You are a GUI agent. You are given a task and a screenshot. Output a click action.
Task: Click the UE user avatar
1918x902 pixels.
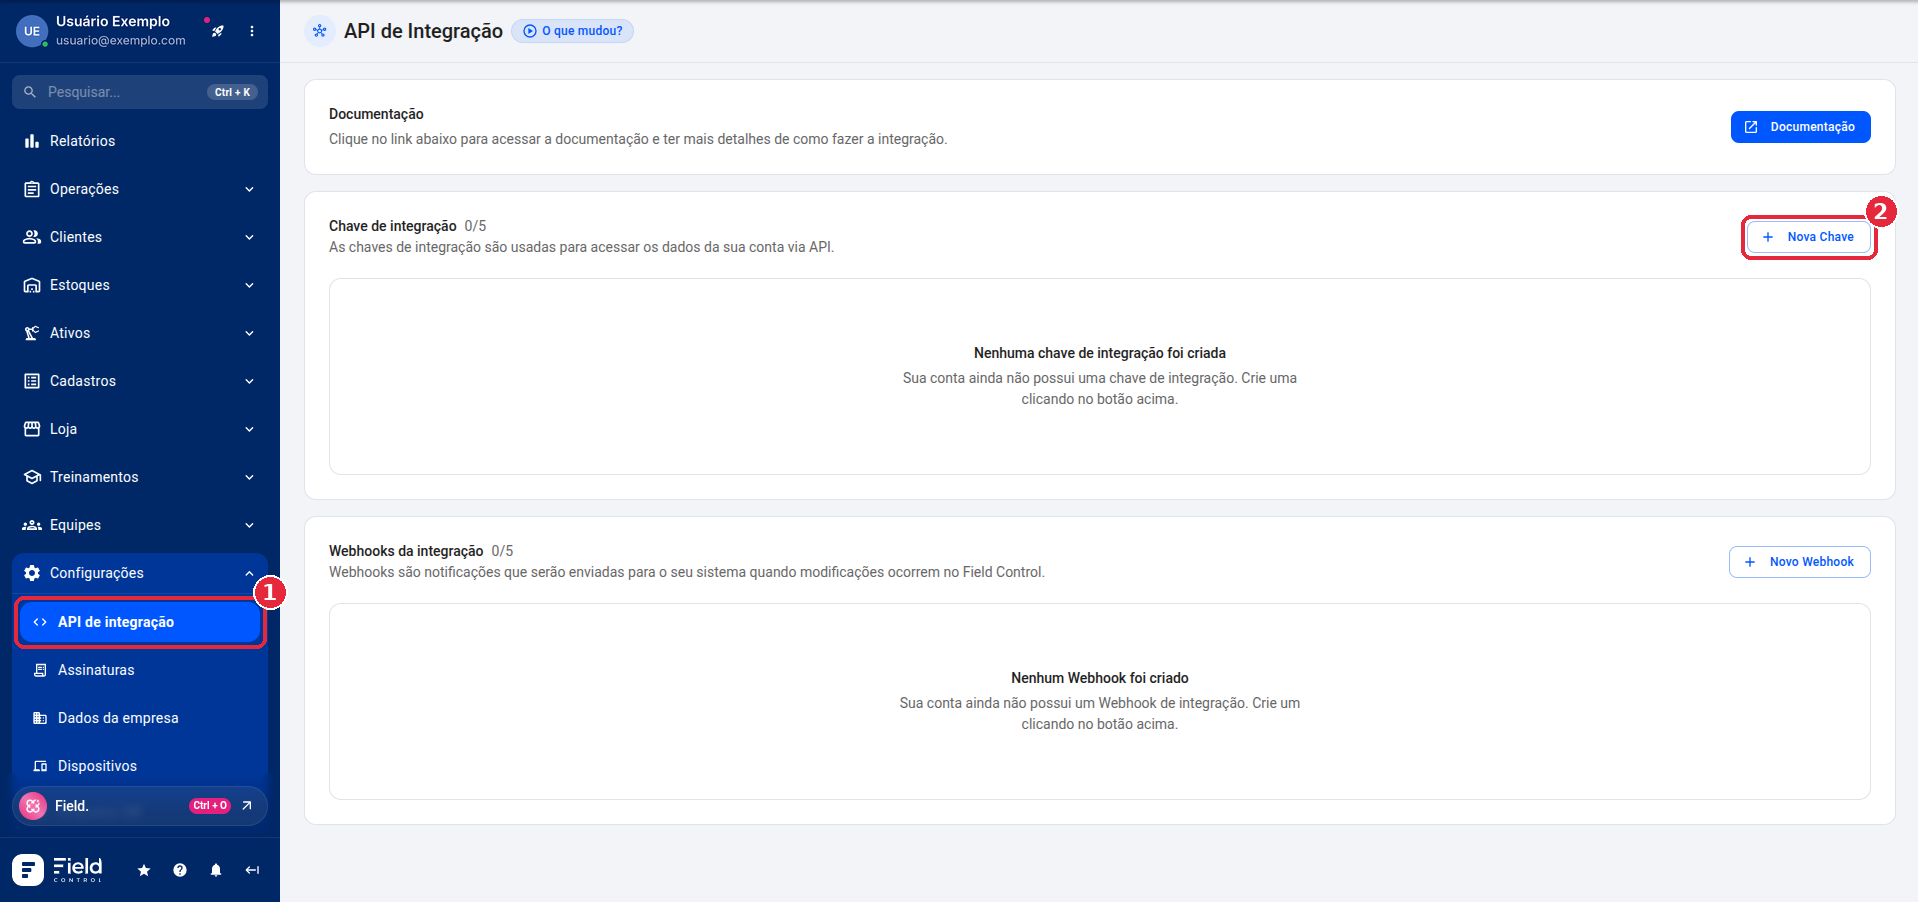(x=32, y=31)
